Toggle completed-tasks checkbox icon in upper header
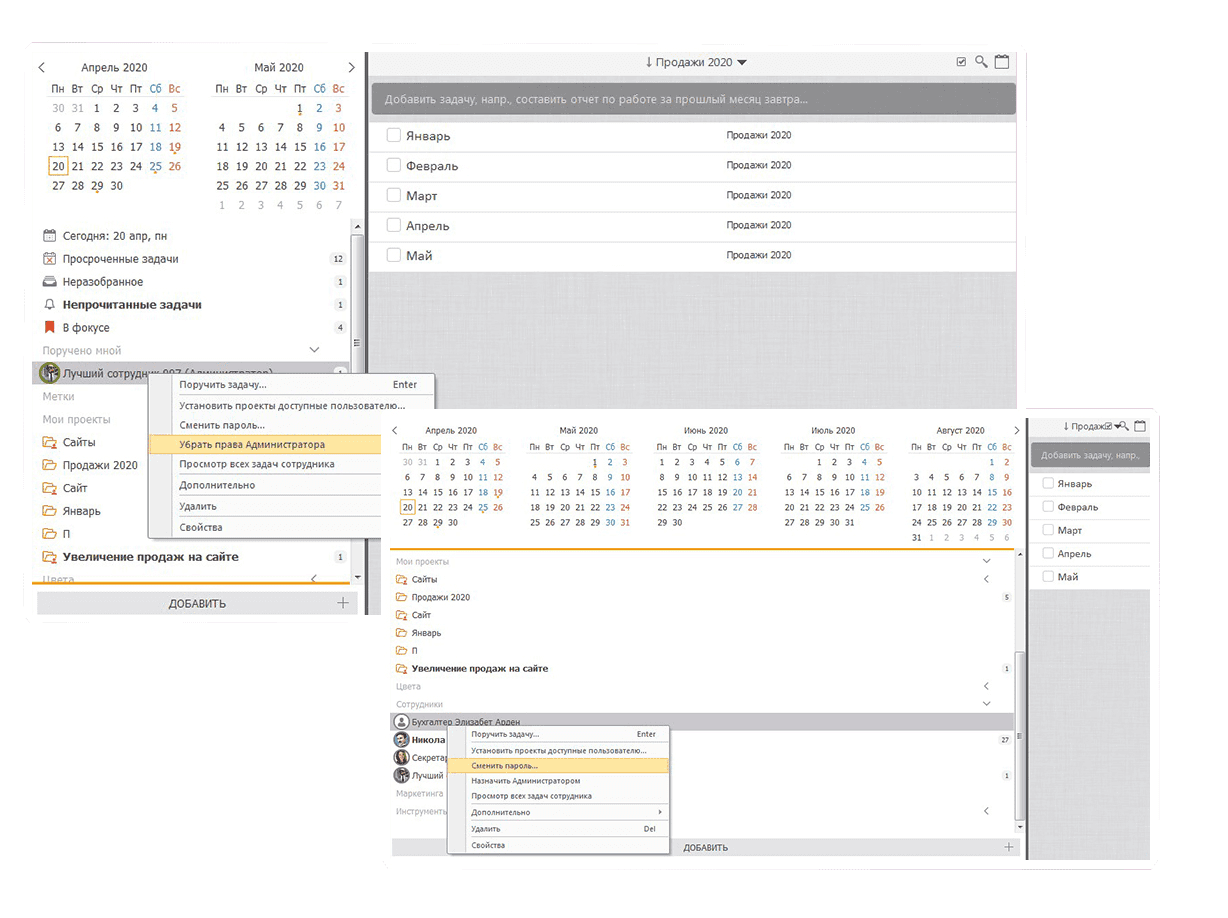 962,62
